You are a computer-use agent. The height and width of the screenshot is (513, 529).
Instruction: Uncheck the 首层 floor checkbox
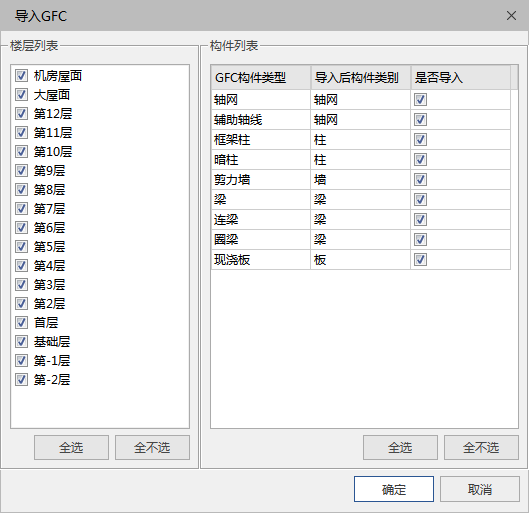pyautogui.click(x=21, y=323)
